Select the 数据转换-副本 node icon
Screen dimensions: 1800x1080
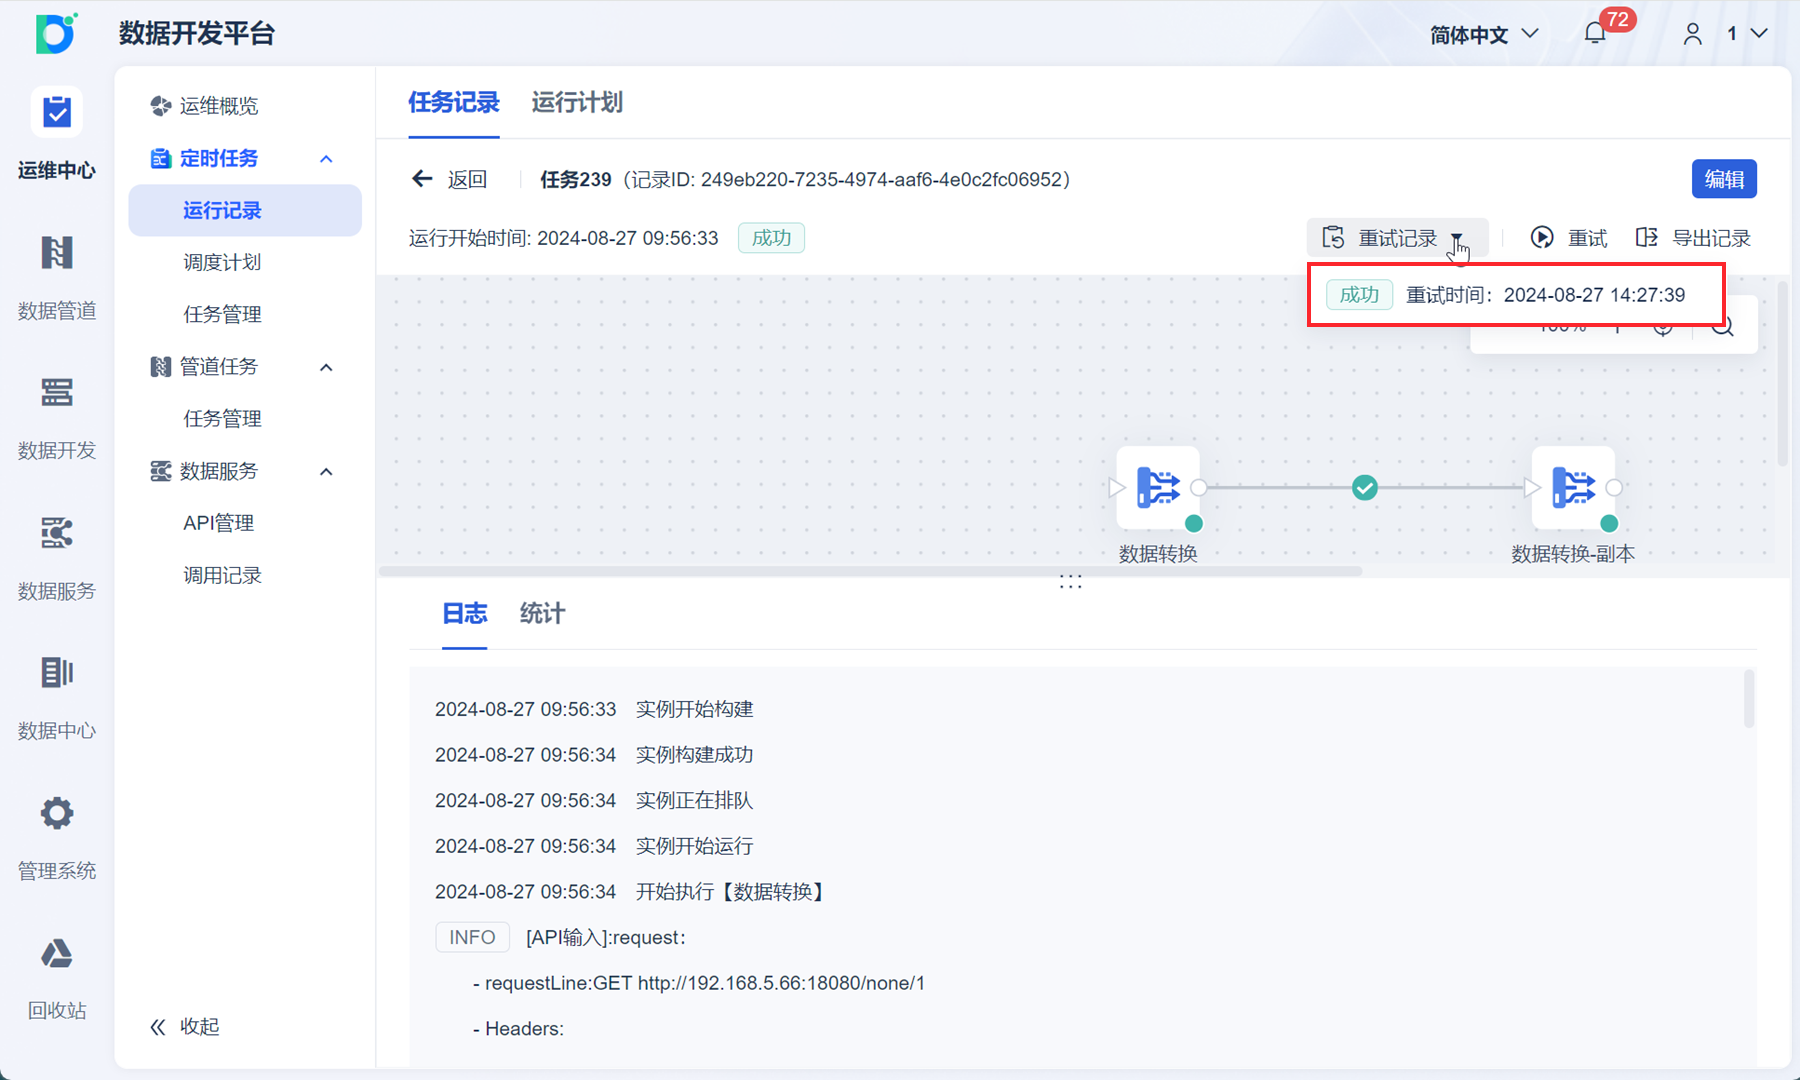[x=1573, y=487]
